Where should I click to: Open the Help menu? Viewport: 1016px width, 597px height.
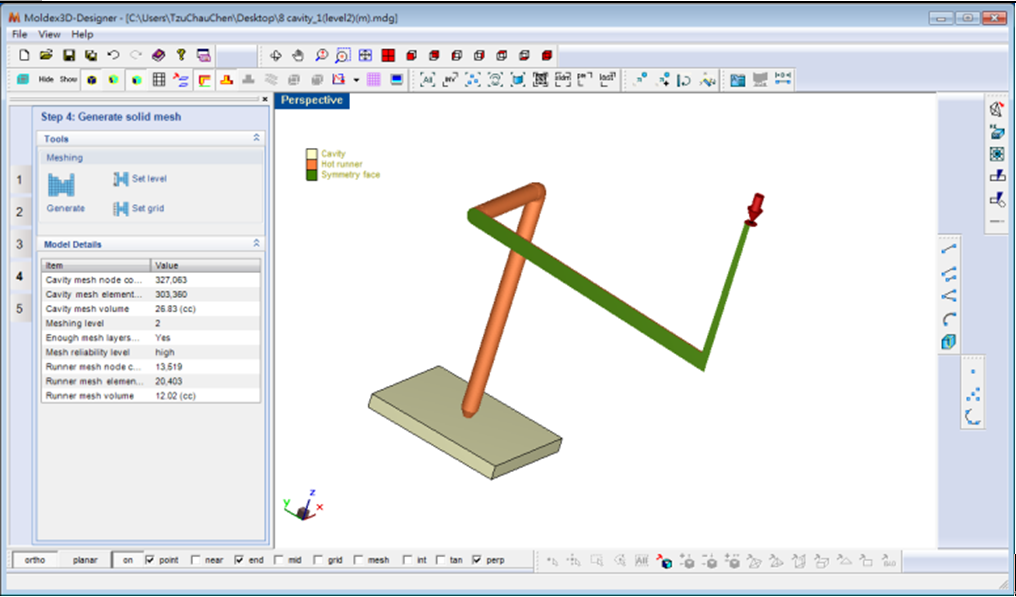click(x=82, y=34)
